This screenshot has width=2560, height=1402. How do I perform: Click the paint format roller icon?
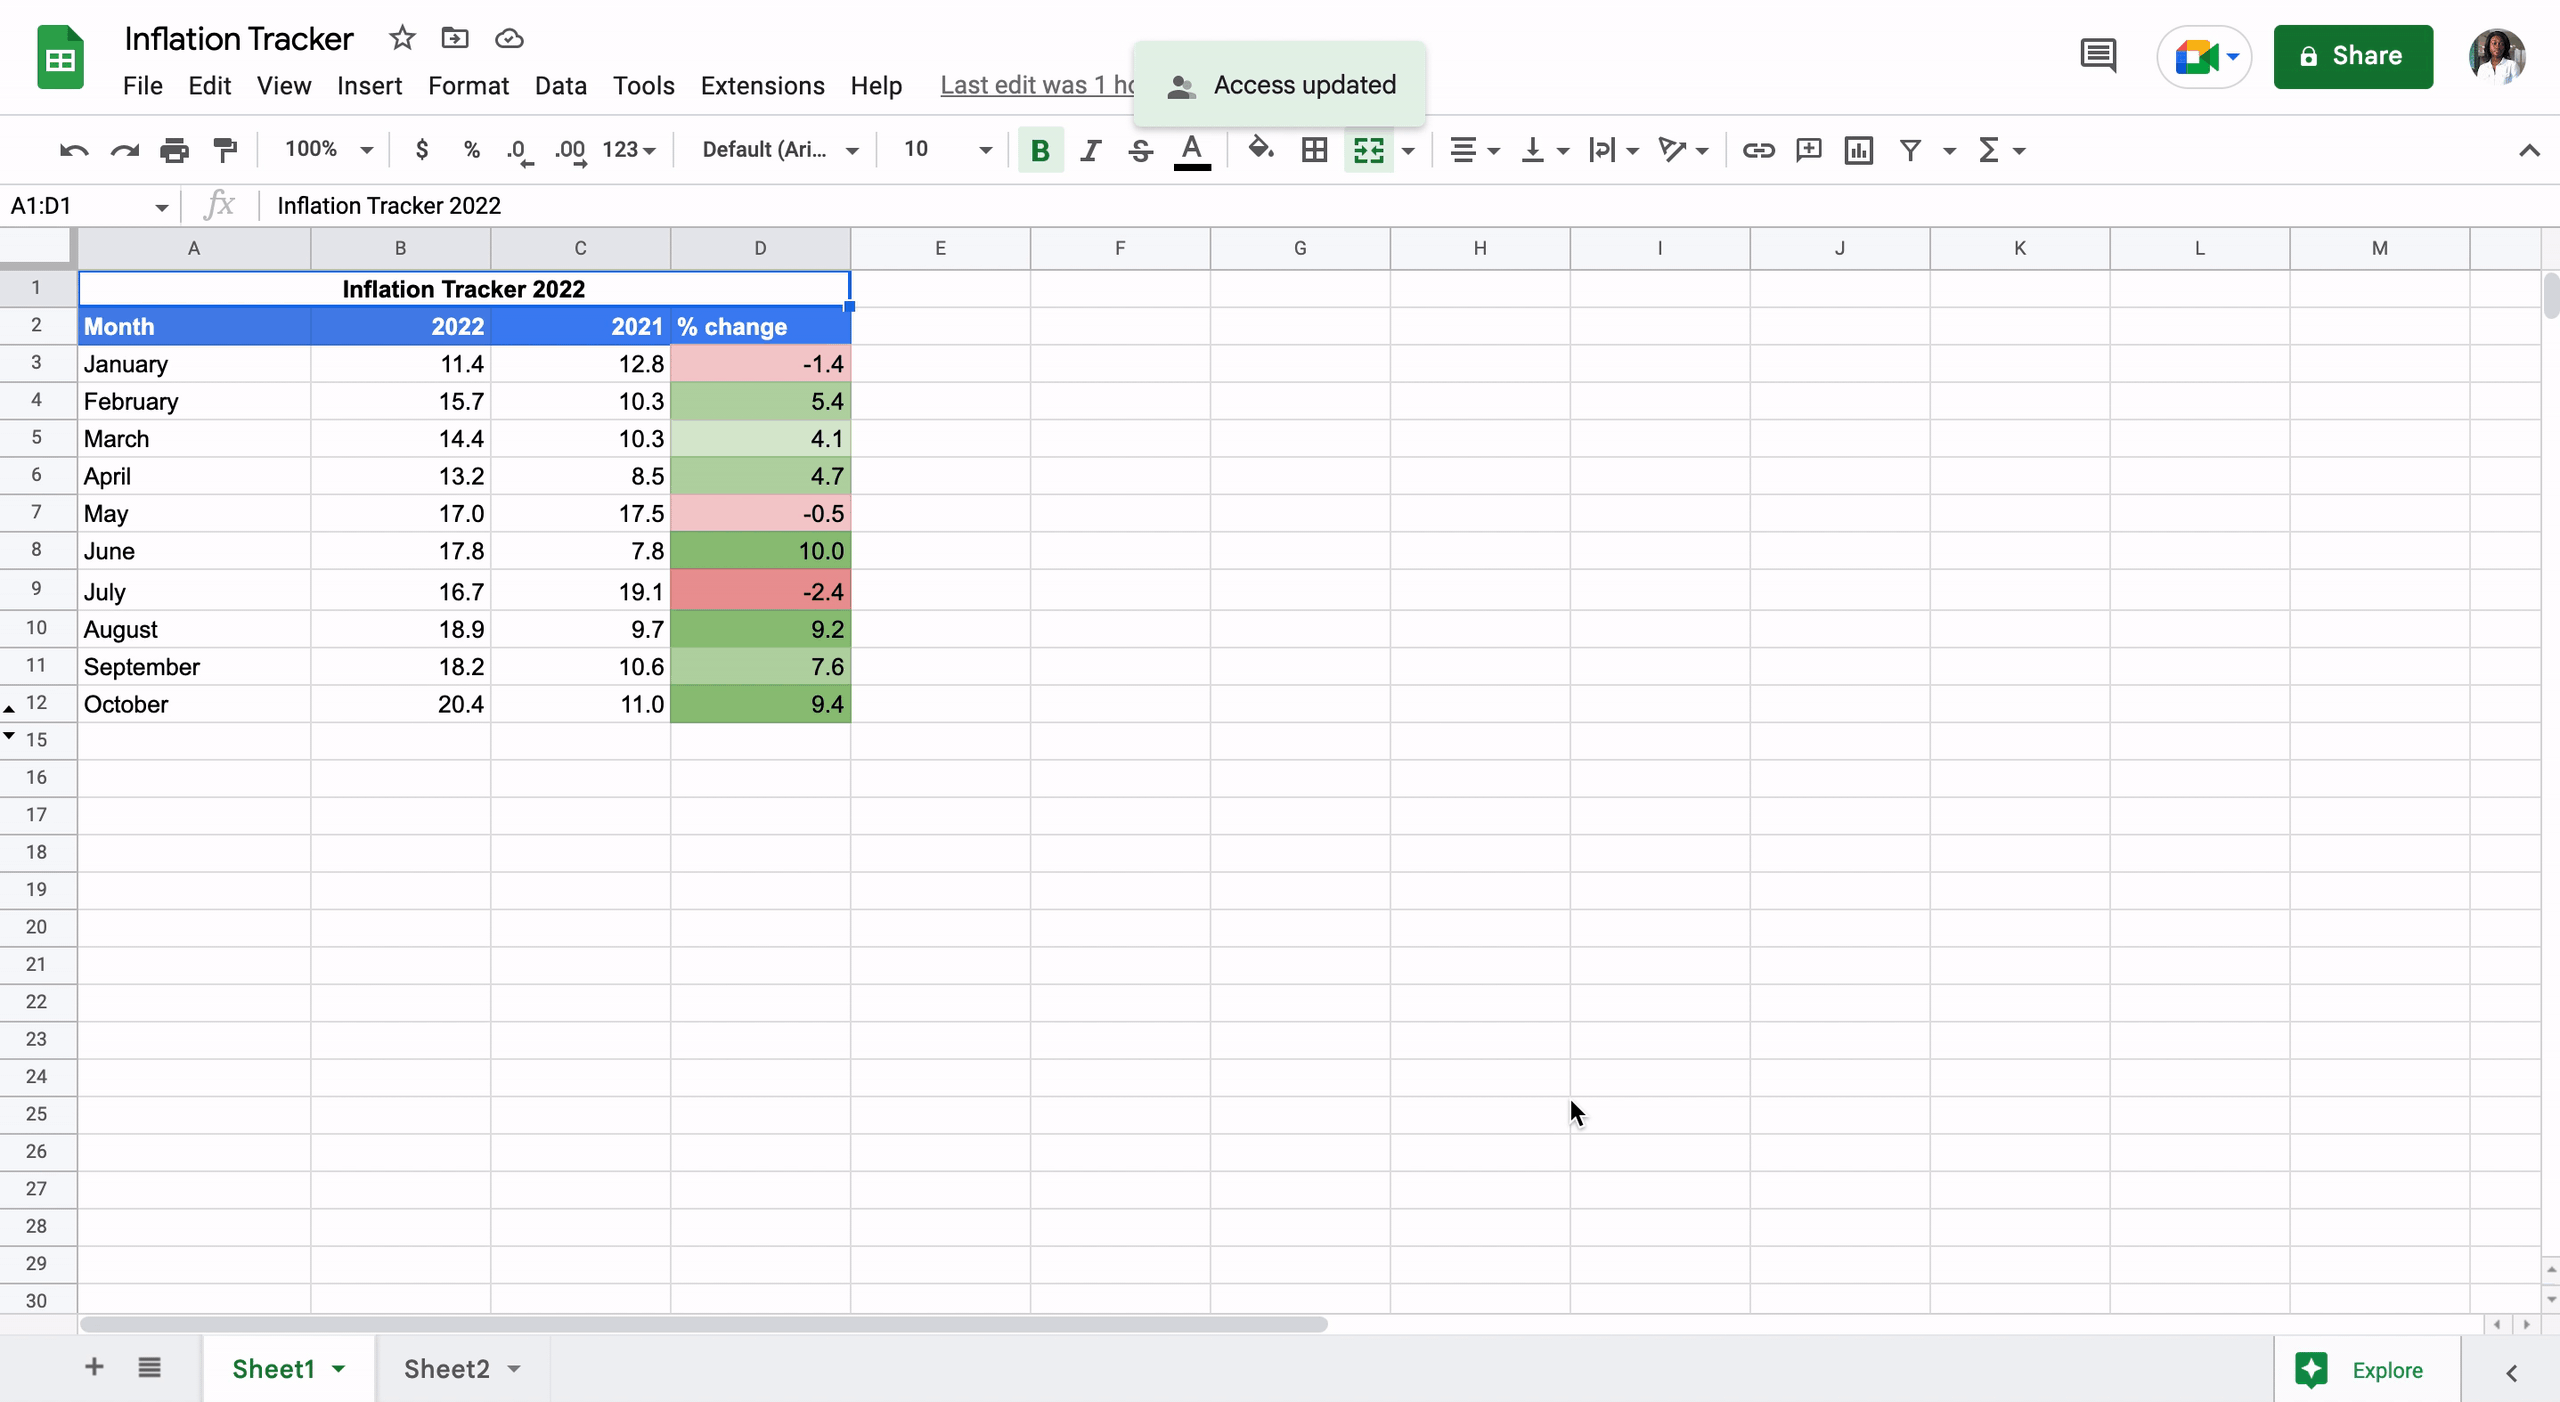coord(225,150)
